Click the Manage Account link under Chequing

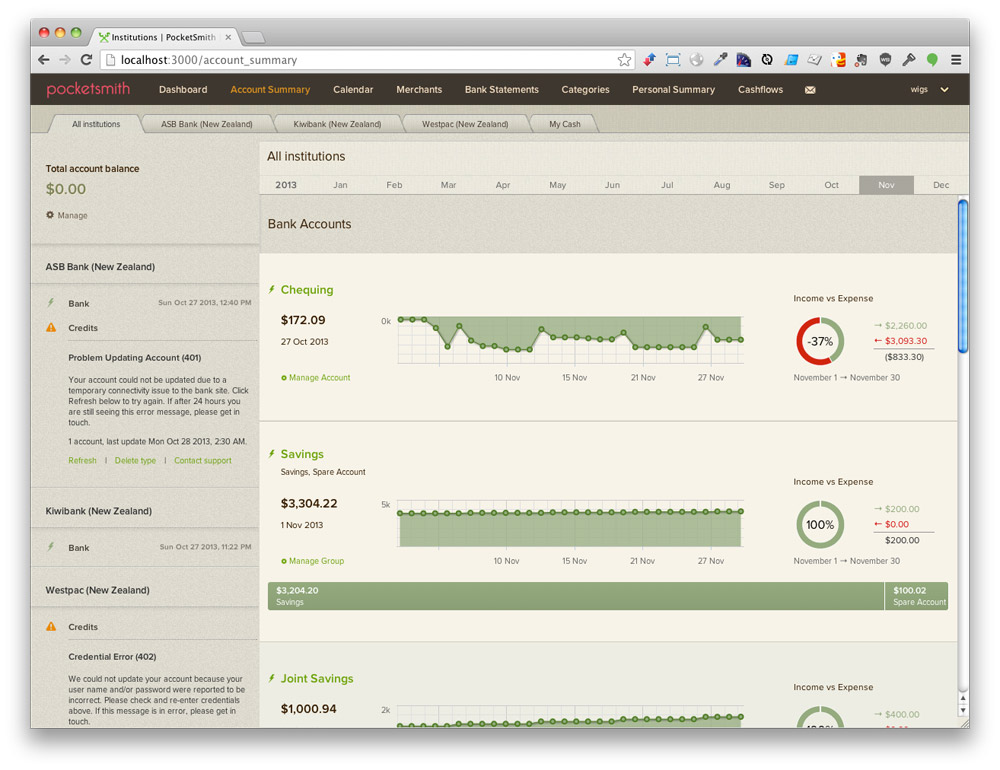(319, 378)
